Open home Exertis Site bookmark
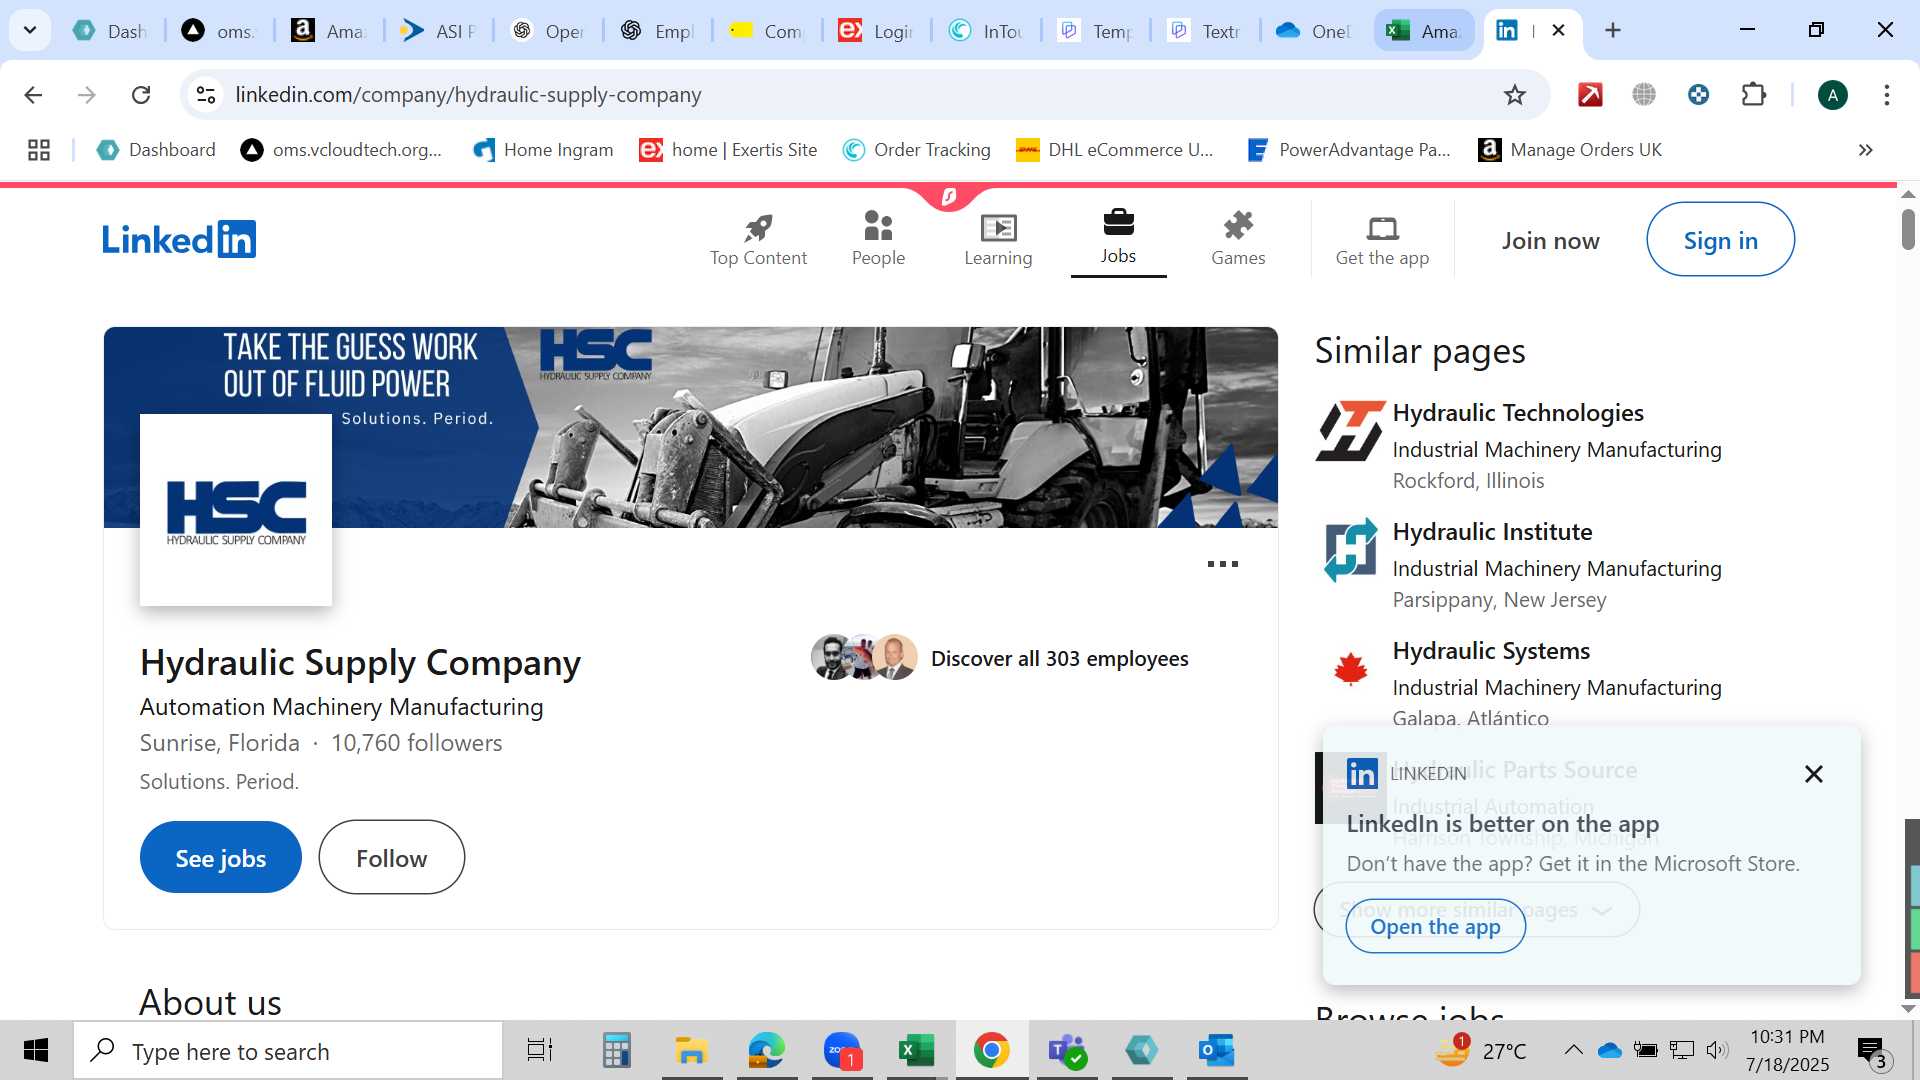 (728, 150)
